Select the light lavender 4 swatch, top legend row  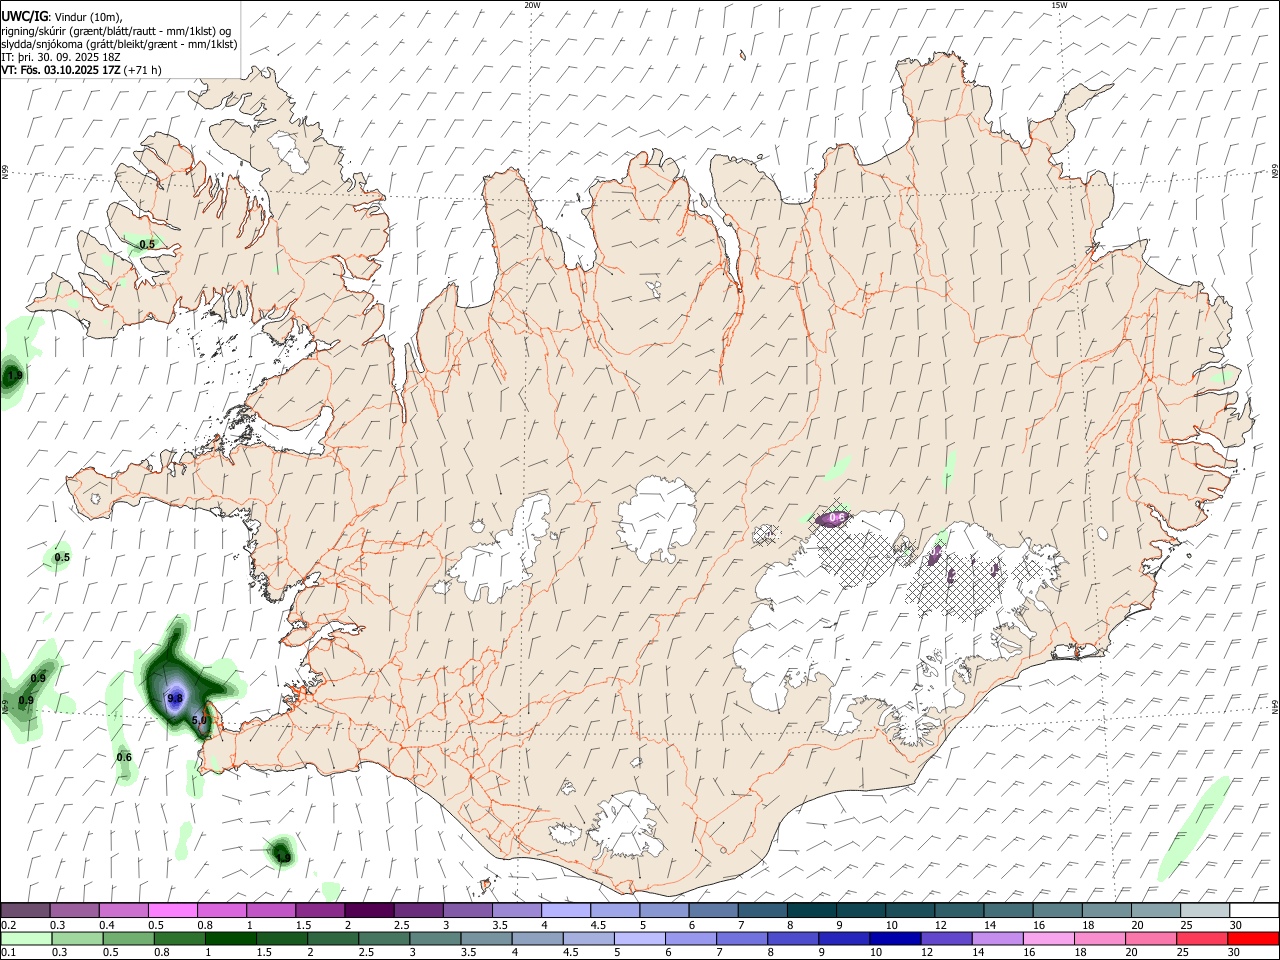564,910
